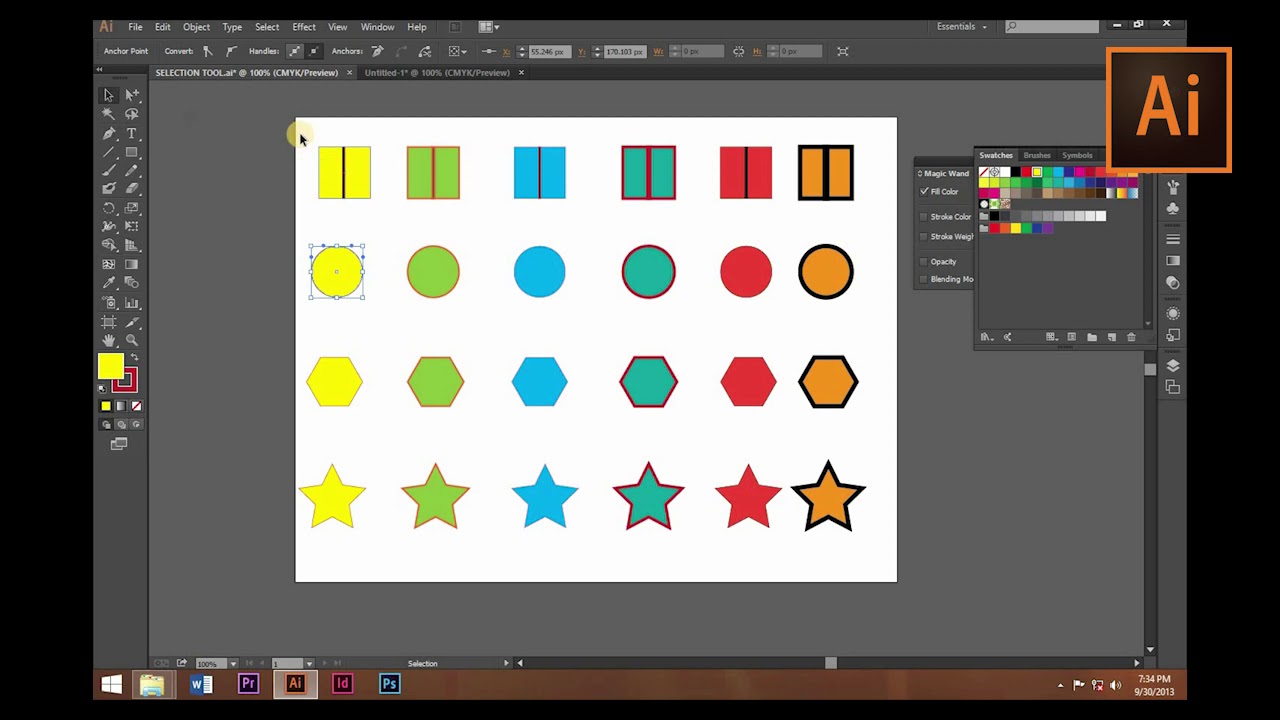Image resolution: width=1280 pixels, height=720 pixels.
Task: Set paint mode to None
Action: [136, 406]
